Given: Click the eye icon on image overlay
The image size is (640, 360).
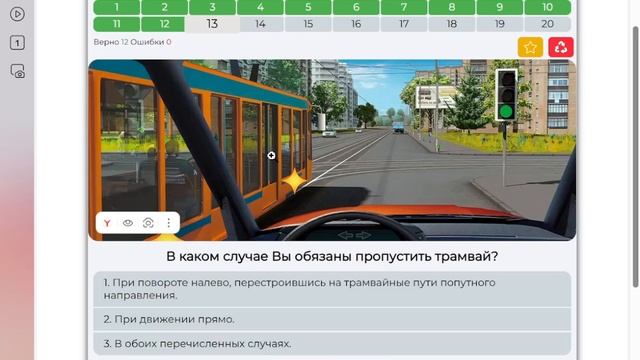Looking at the screenshot, I should coord(128,223).
